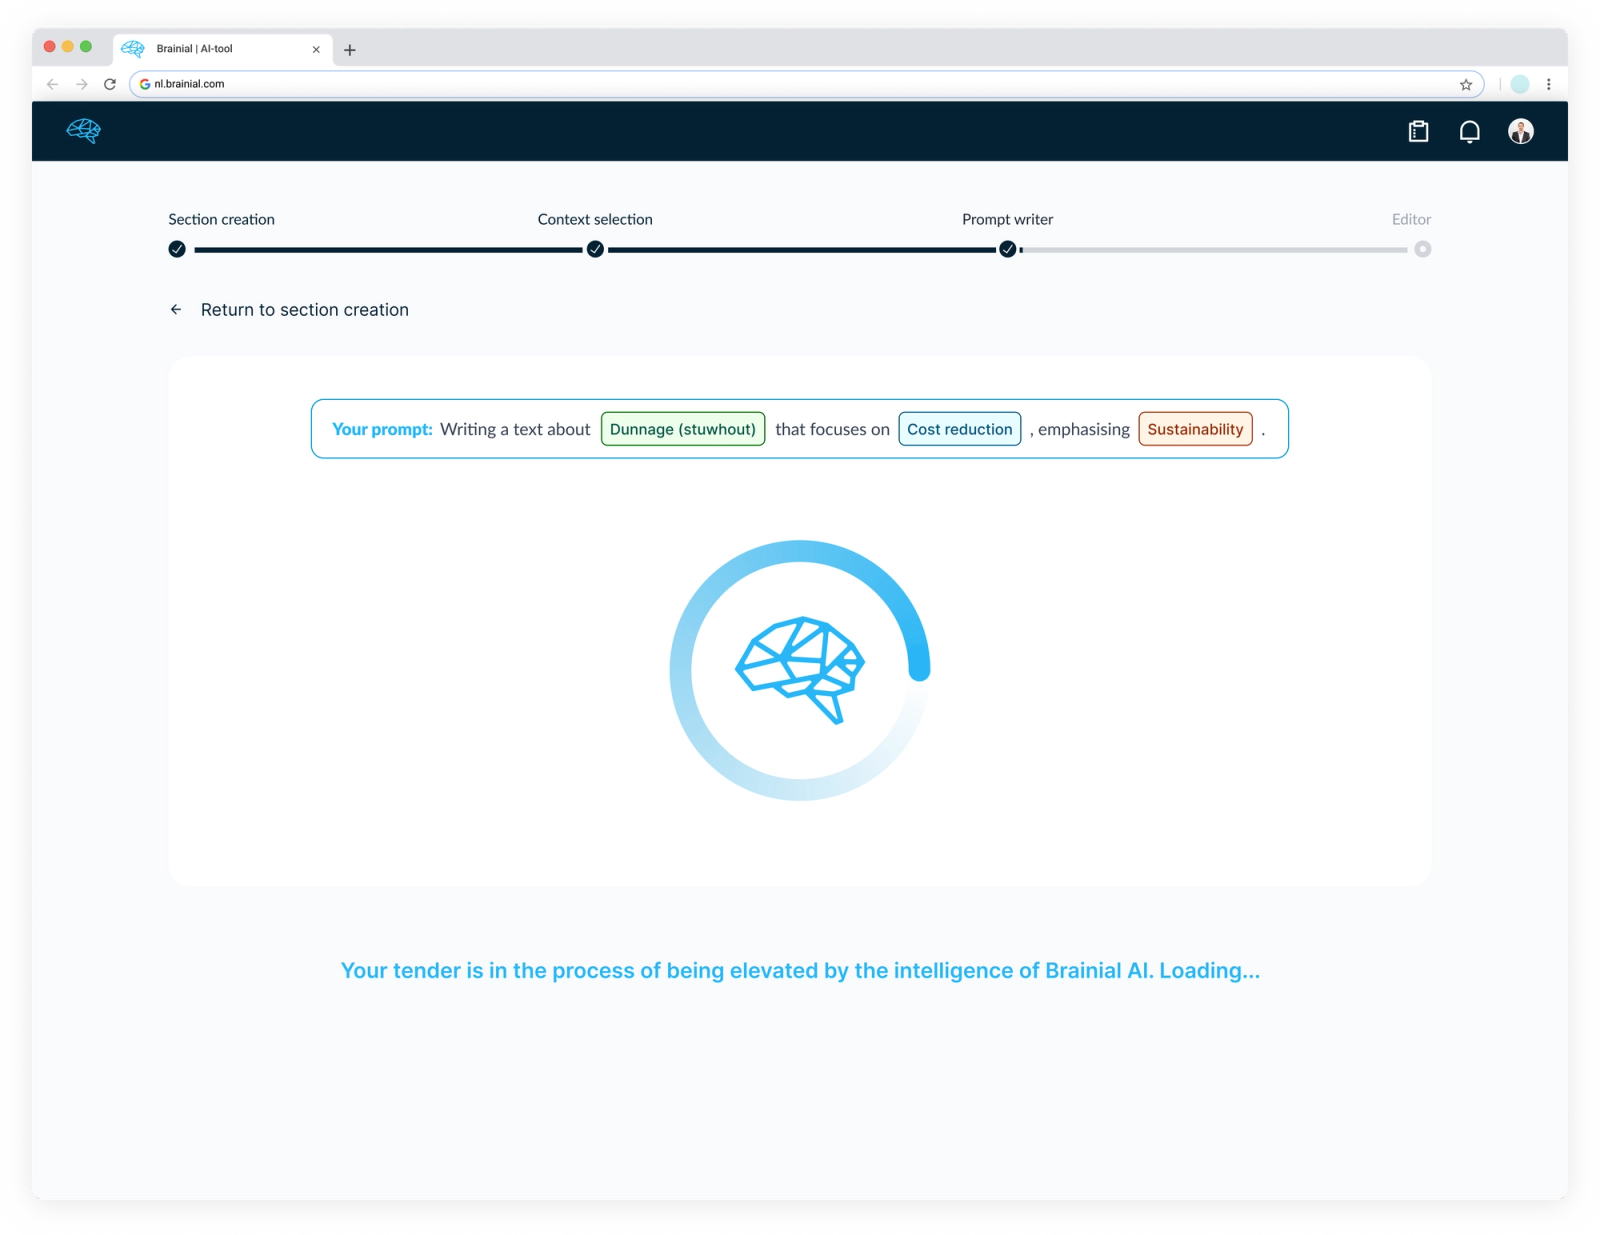The height and width of the screenshot is (1235, 1600).
Task: Reload the page with the refresh icon
Action: coord(110,84)
